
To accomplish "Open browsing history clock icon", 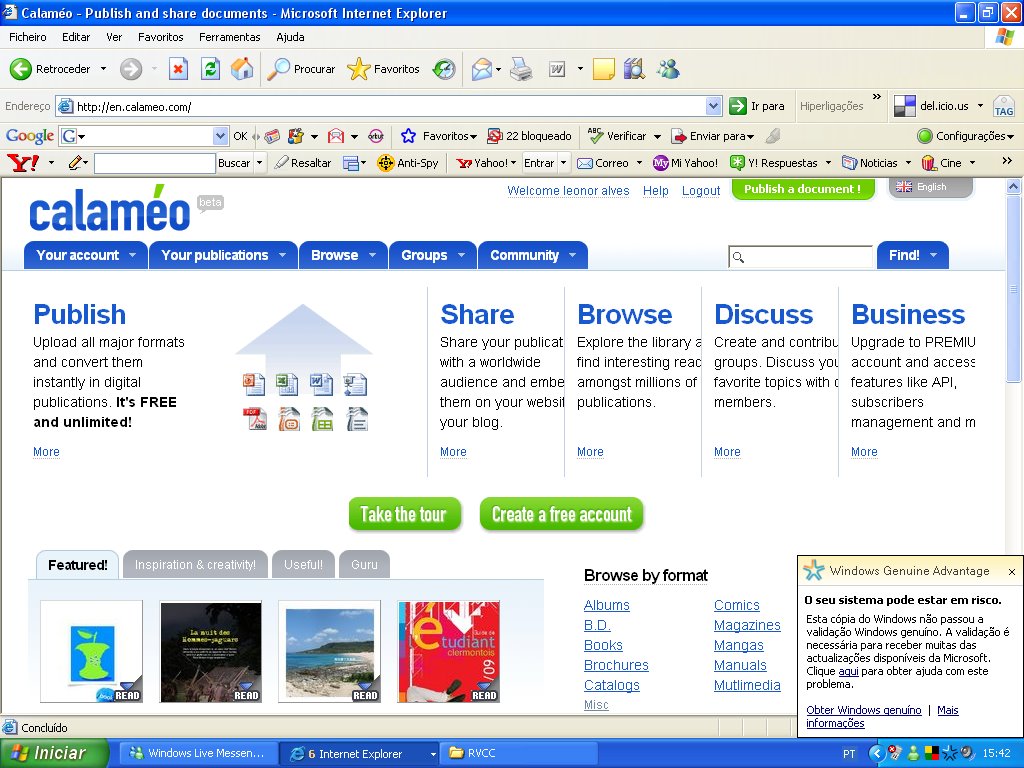I will [x=444, y=69].
